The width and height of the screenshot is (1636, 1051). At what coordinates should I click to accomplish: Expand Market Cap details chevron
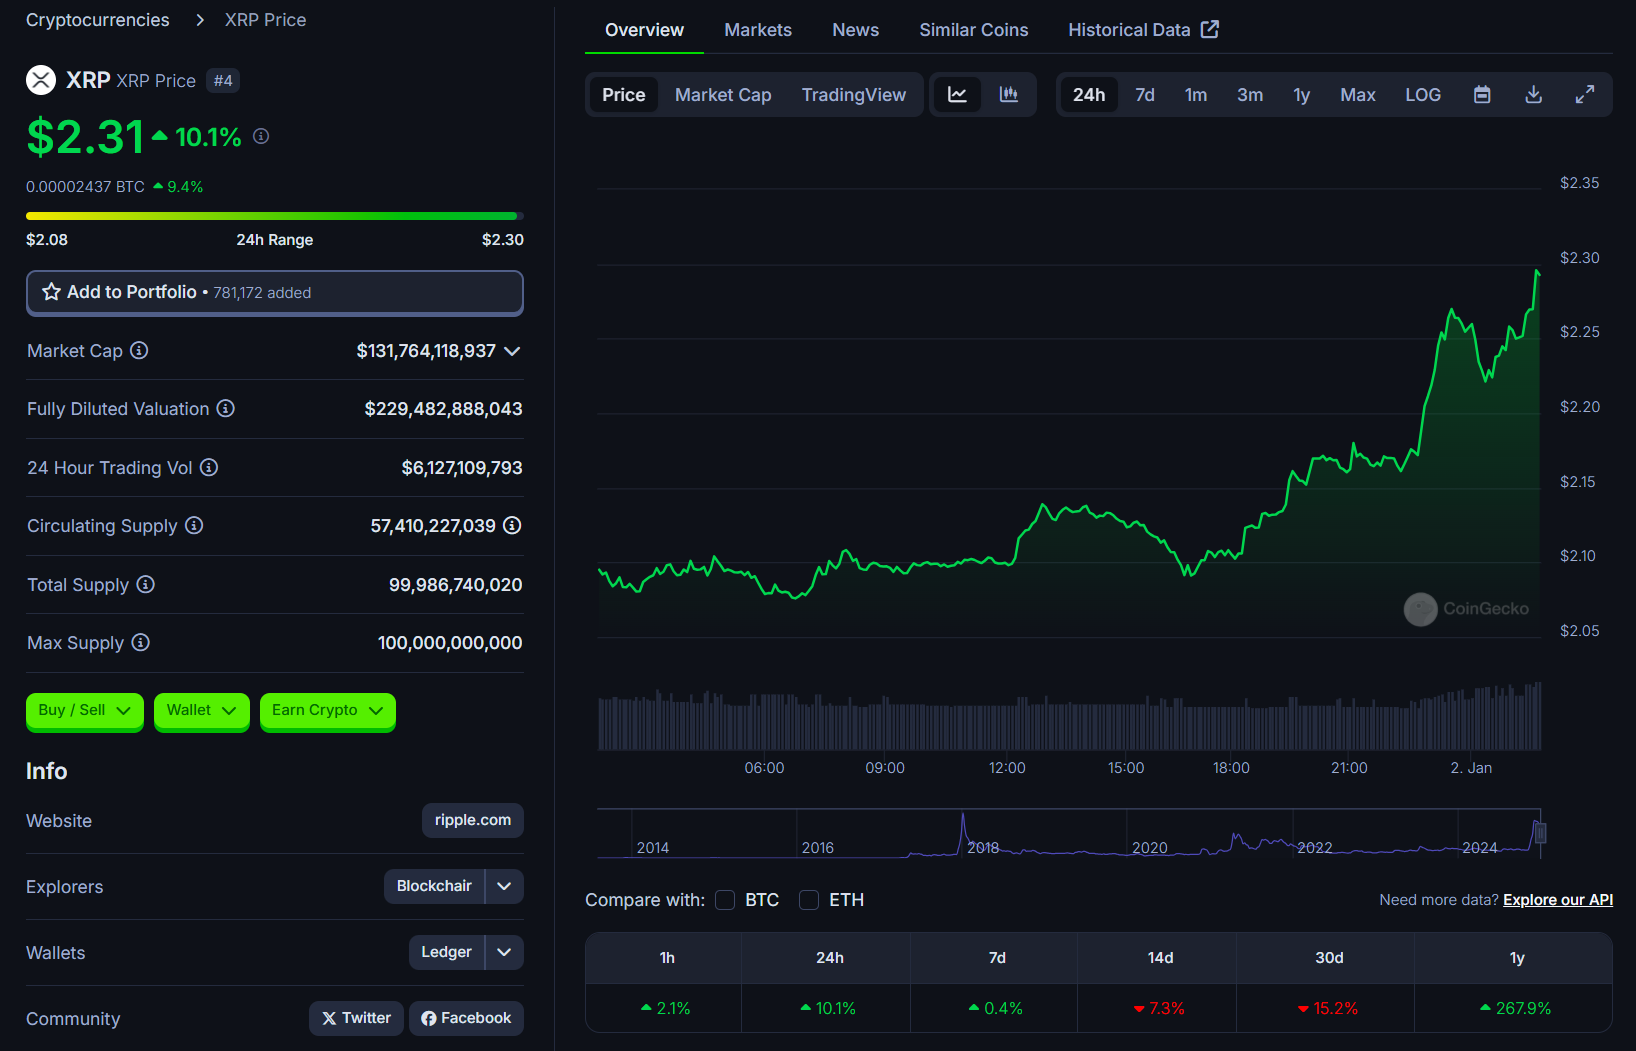(512, 351)
